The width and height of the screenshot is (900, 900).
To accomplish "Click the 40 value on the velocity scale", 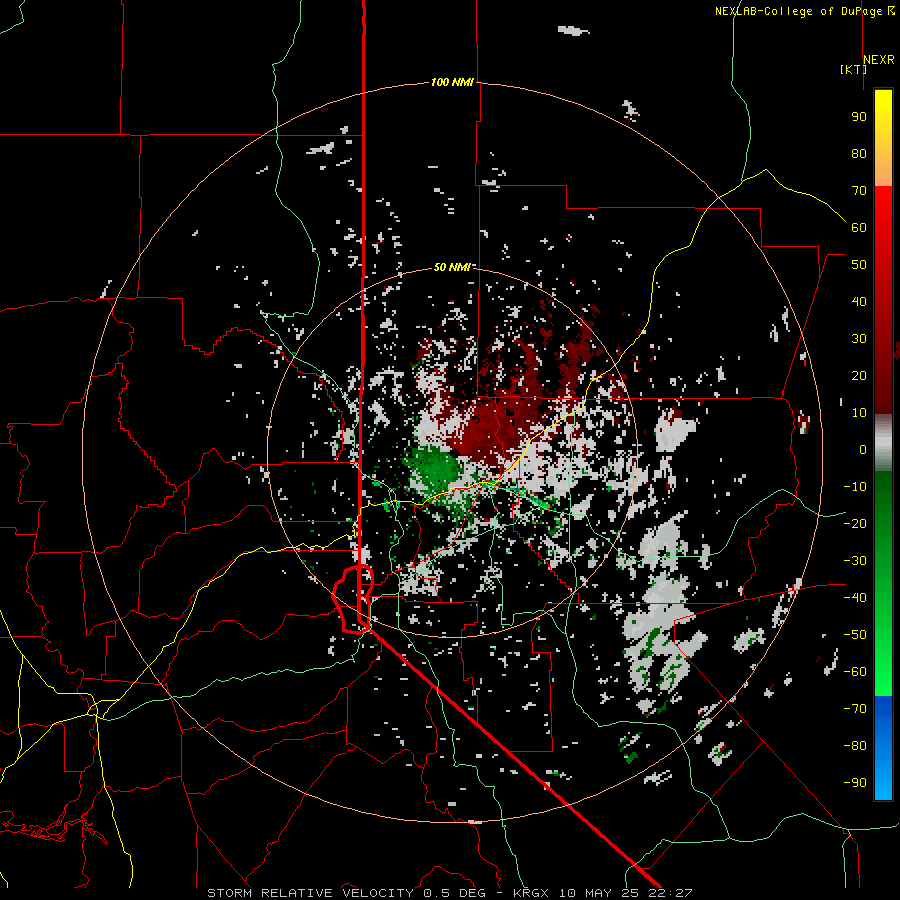I will (x=859, y=302).
